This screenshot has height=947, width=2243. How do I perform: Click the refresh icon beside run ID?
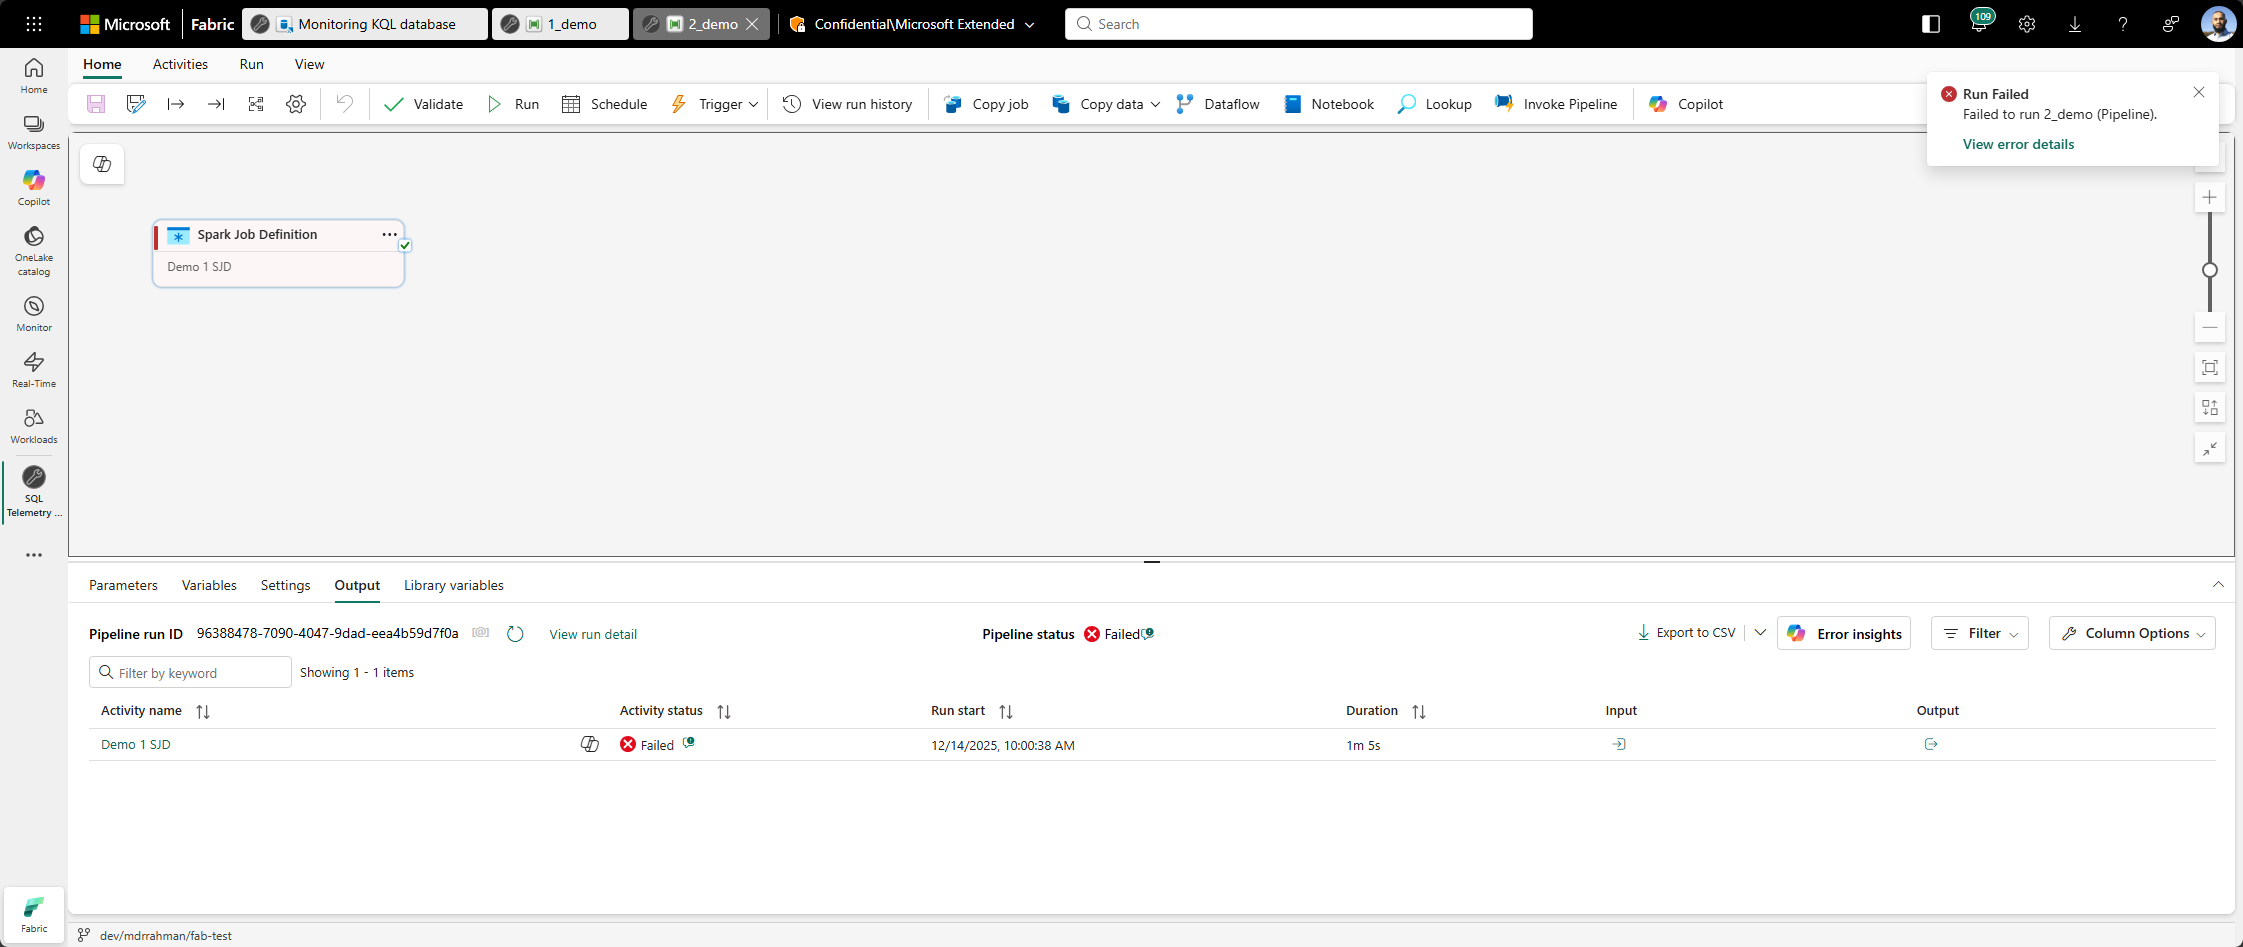click(x=515, y=634)
